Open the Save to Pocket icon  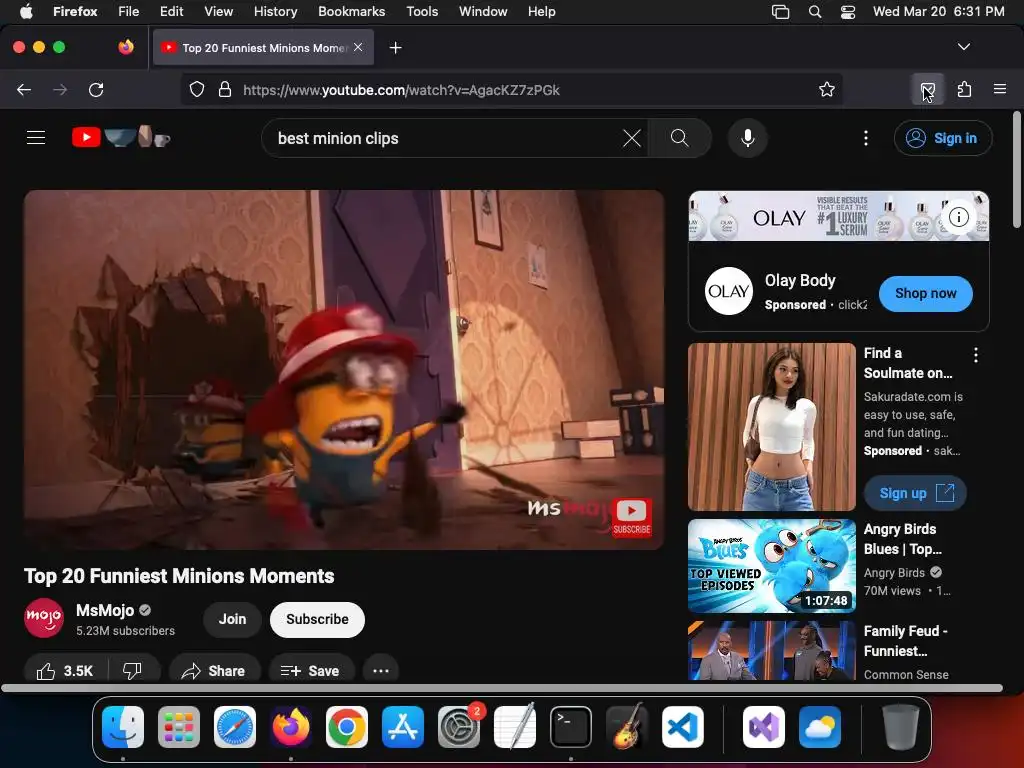click(927, 89)
